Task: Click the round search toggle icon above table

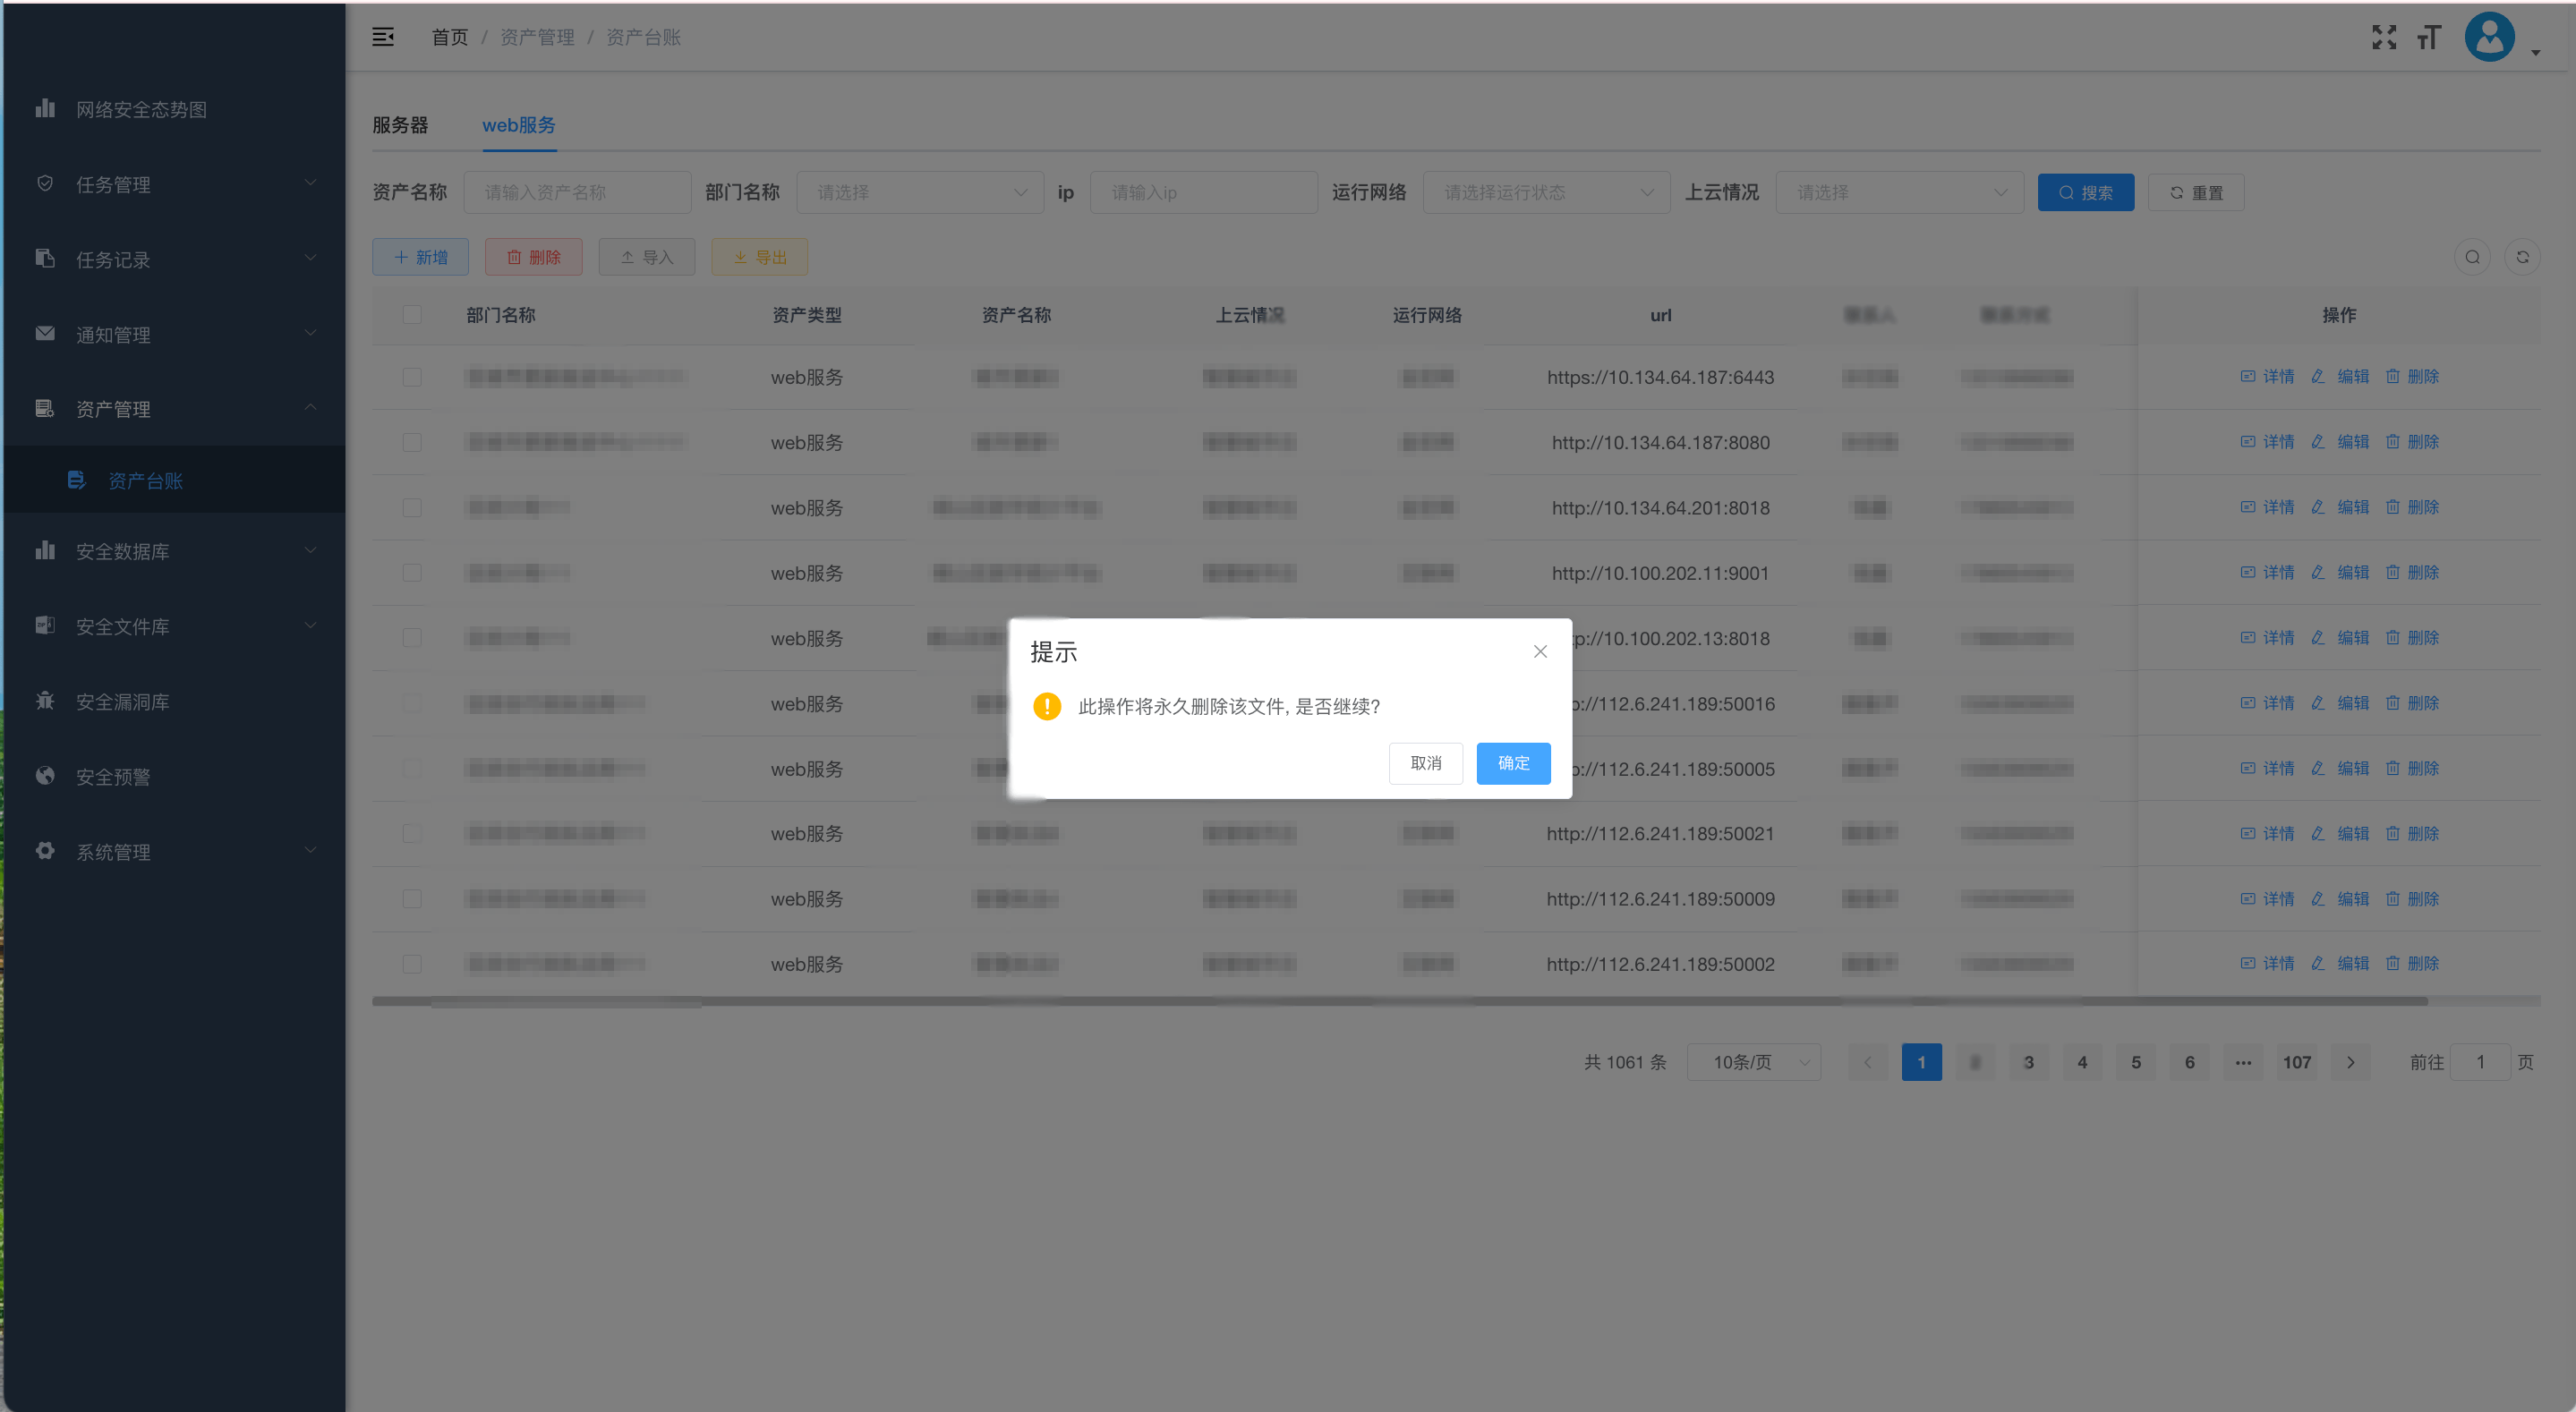Action: click(2472, 257)
